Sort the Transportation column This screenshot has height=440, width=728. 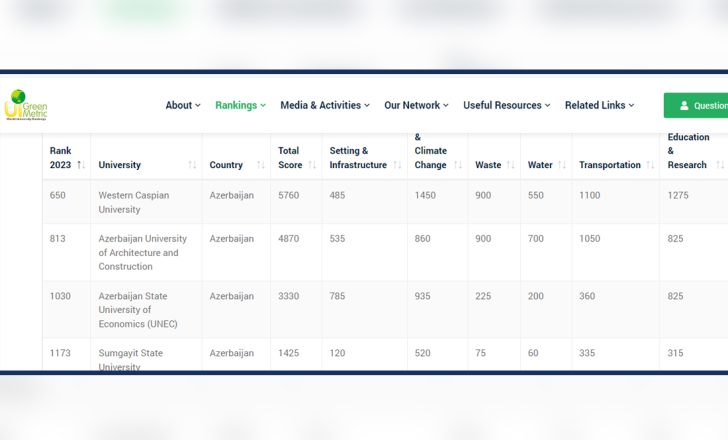click(650, 165)
